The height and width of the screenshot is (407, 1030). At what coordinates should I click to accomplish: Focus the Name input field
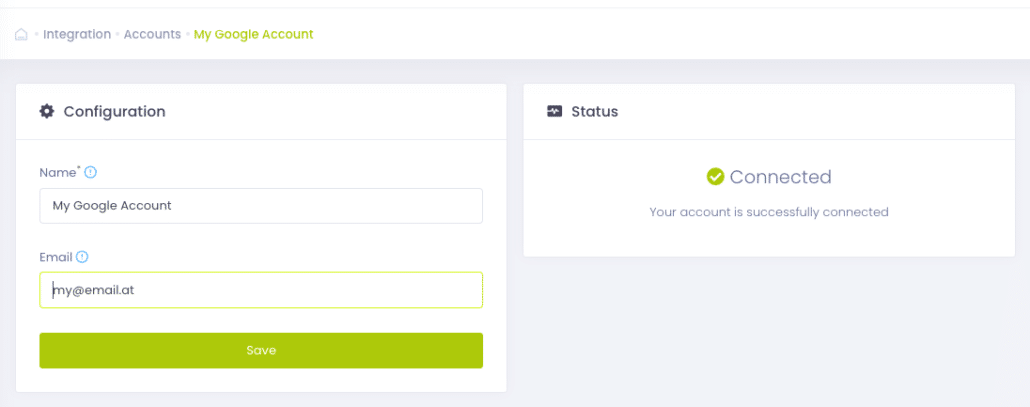[260, 205]
